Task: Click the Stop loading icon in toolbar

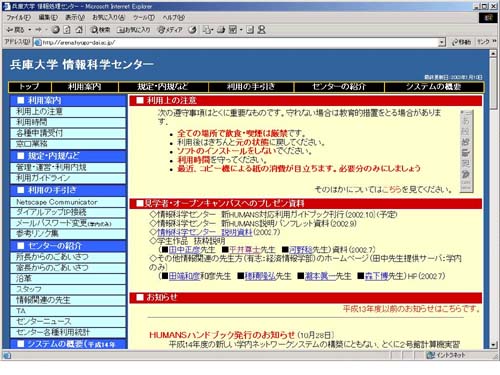Action: (x=55, y=30)
